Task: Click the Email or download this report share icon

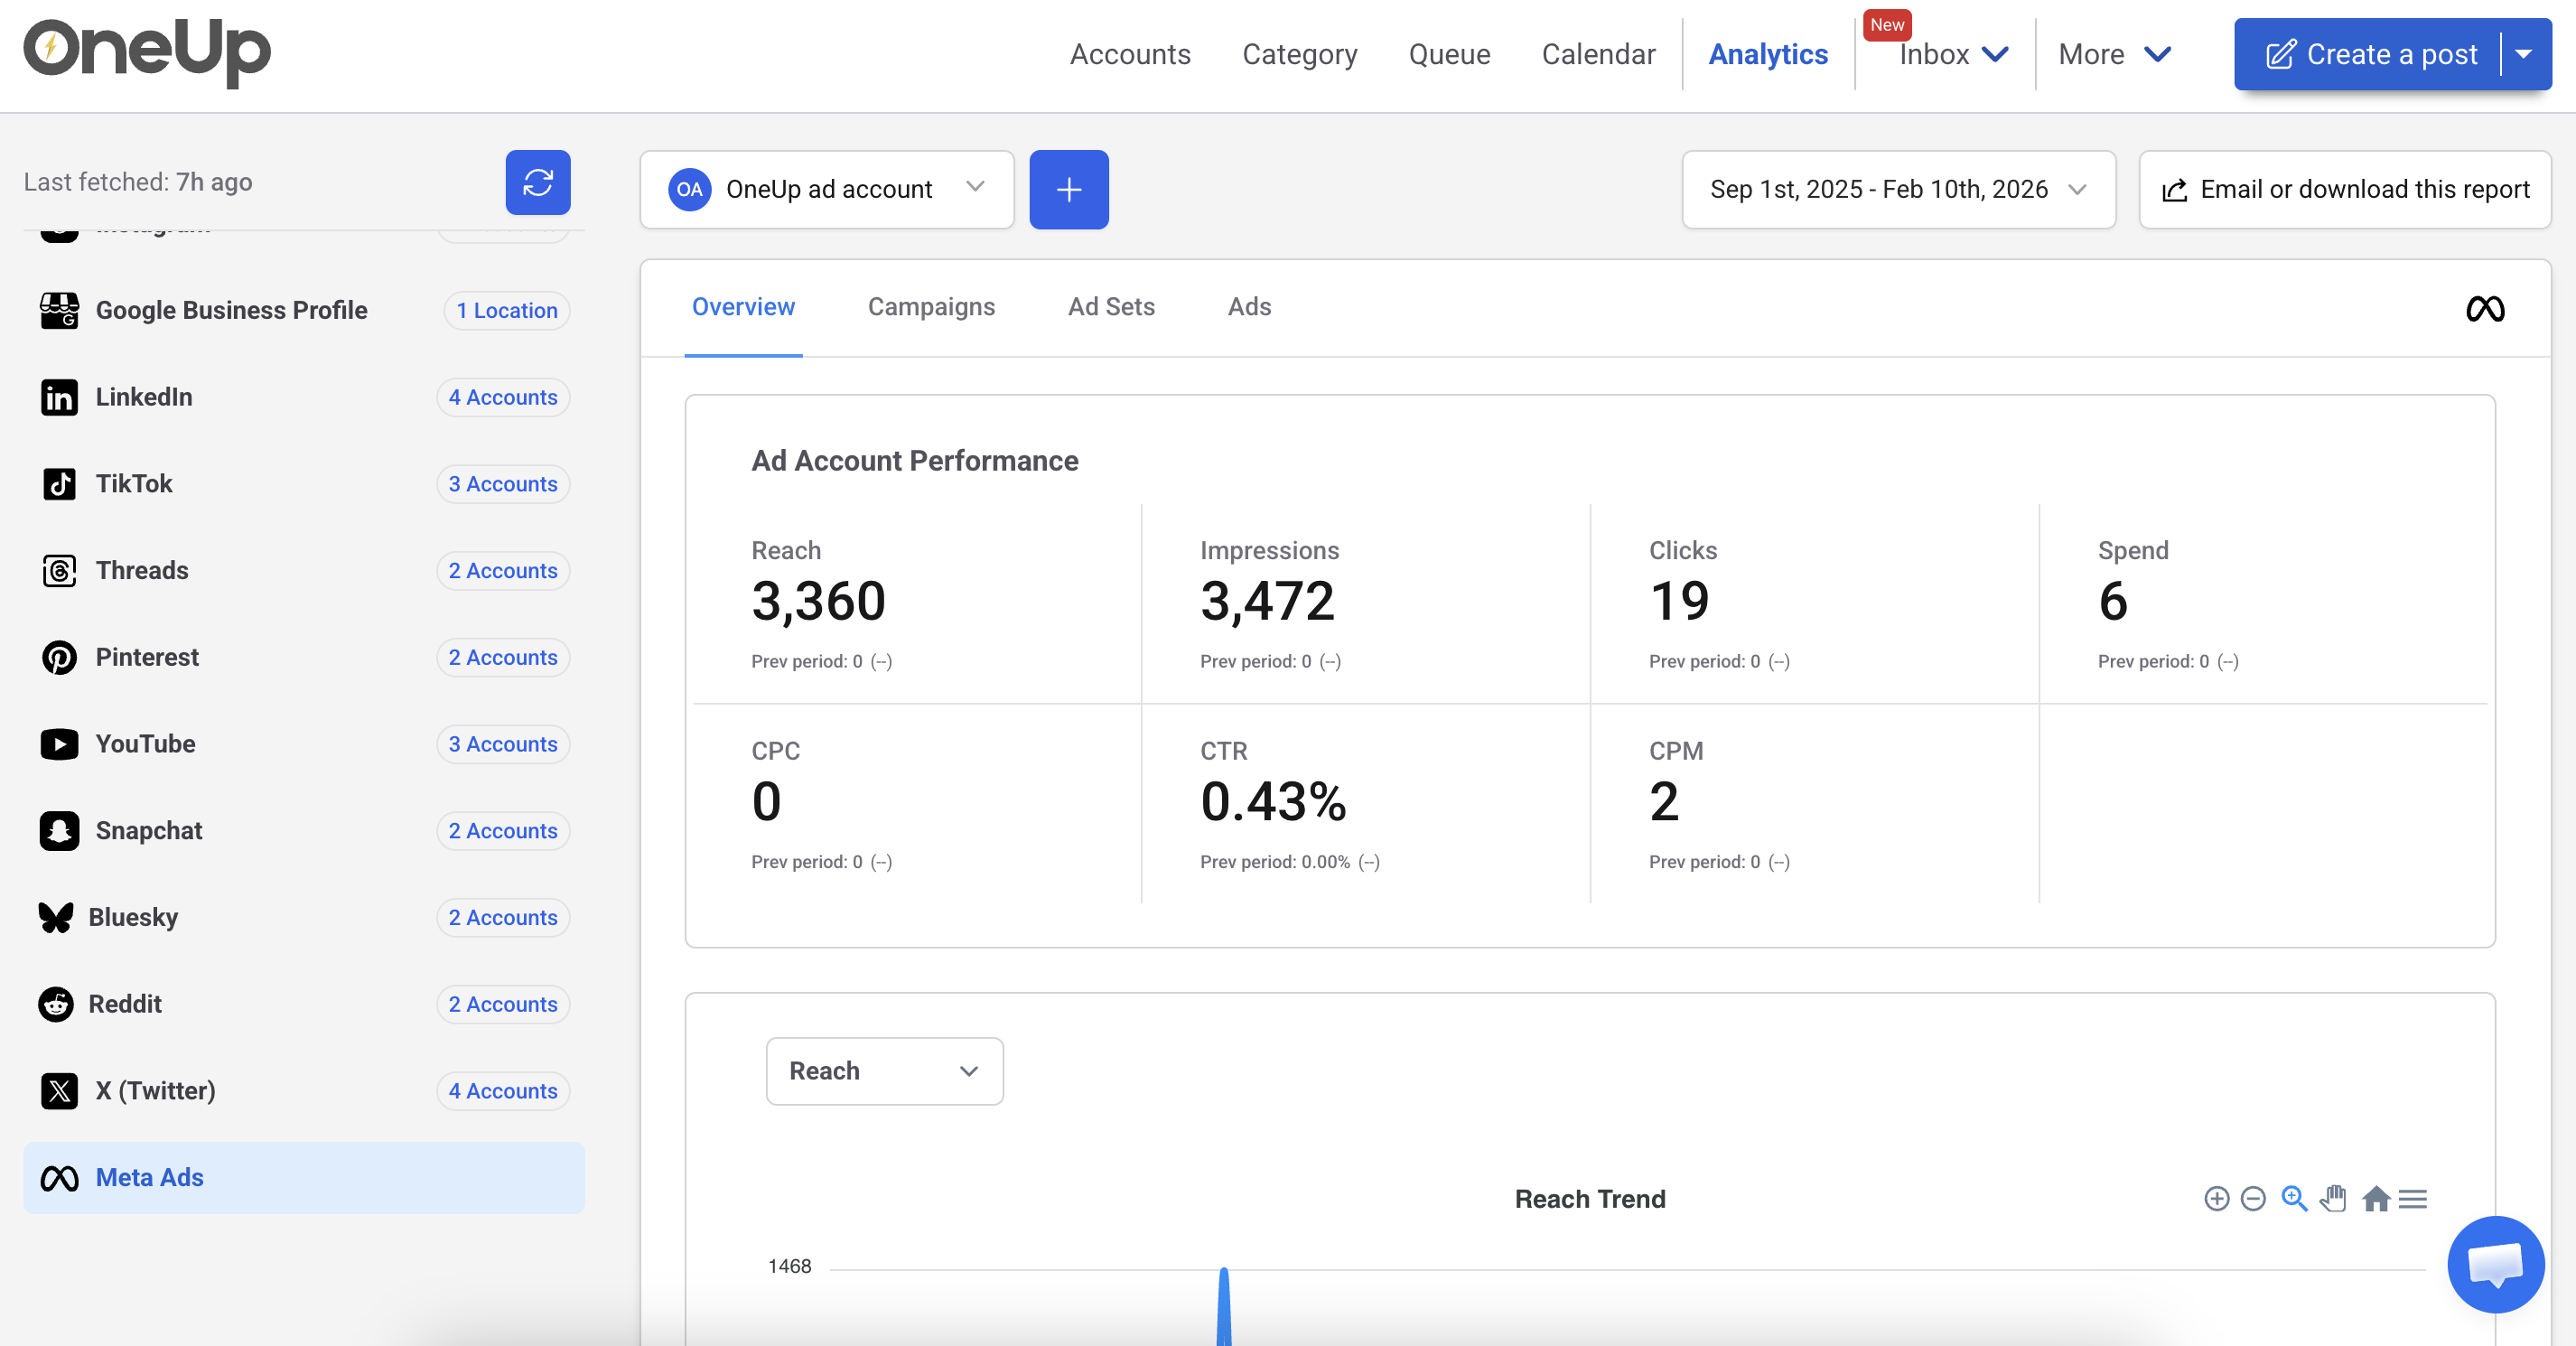Action: click(2175, 189)
